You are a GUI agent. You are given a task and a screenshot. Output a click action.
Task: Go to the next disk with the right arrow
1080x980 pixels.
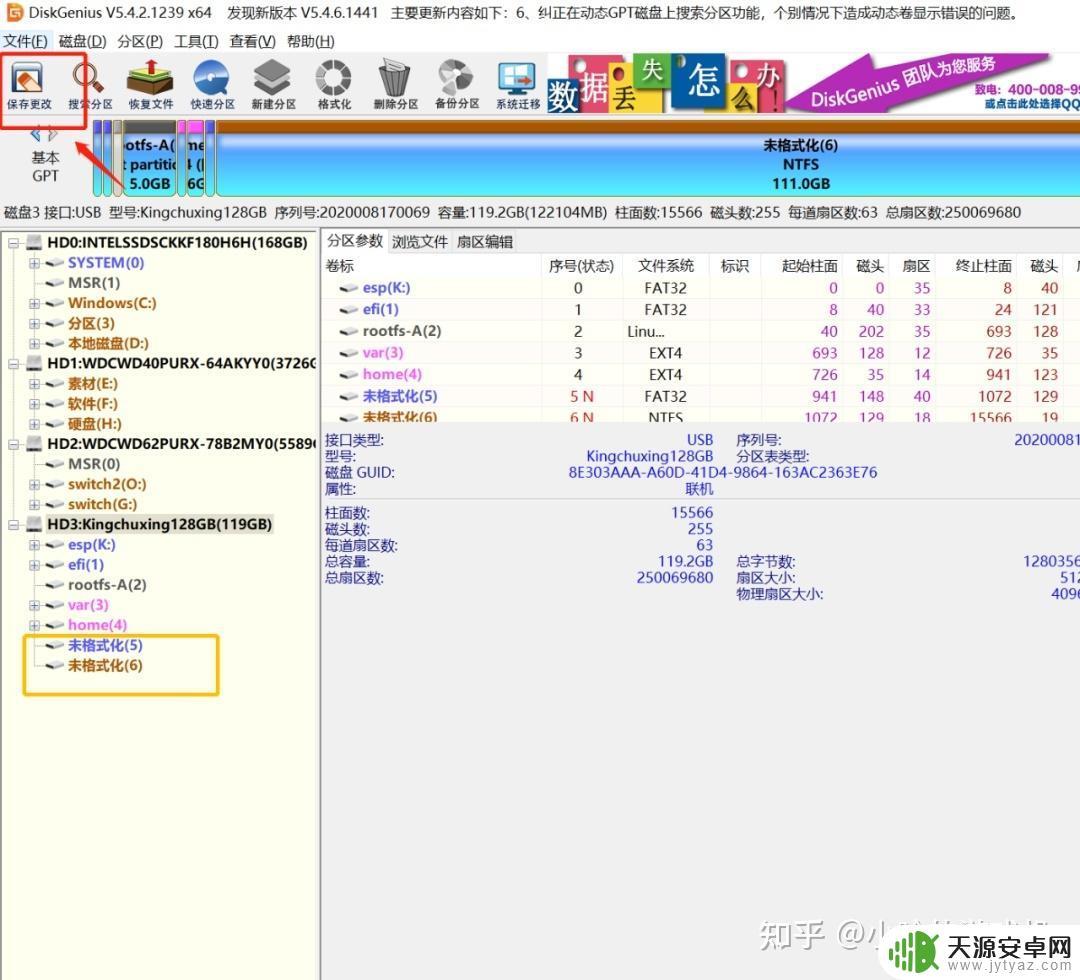[x=53, y=134]
